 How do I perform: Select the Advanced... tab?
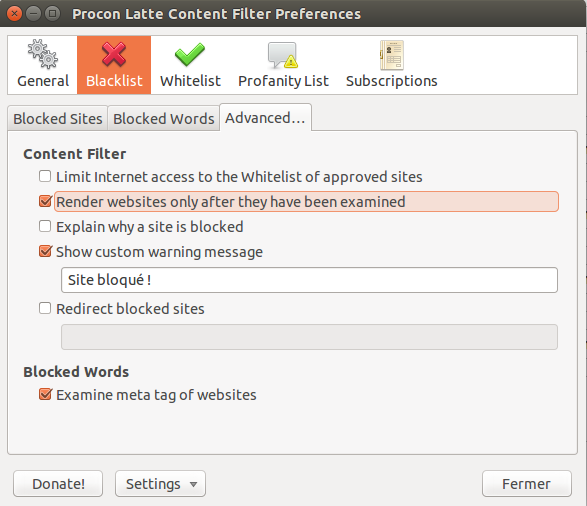(x=265, y=118)
